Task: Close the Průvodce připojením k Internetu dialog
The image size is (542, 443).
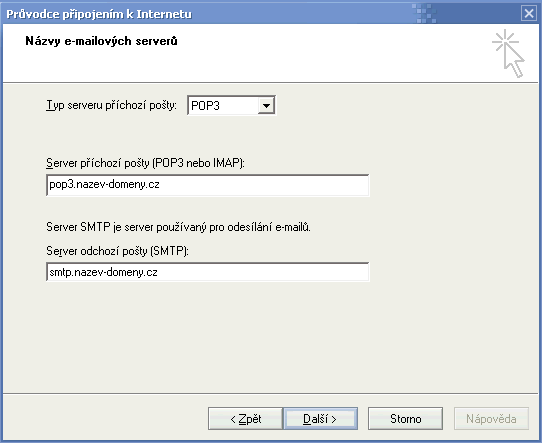Action: pyautogui.click(x=529, y=13)
